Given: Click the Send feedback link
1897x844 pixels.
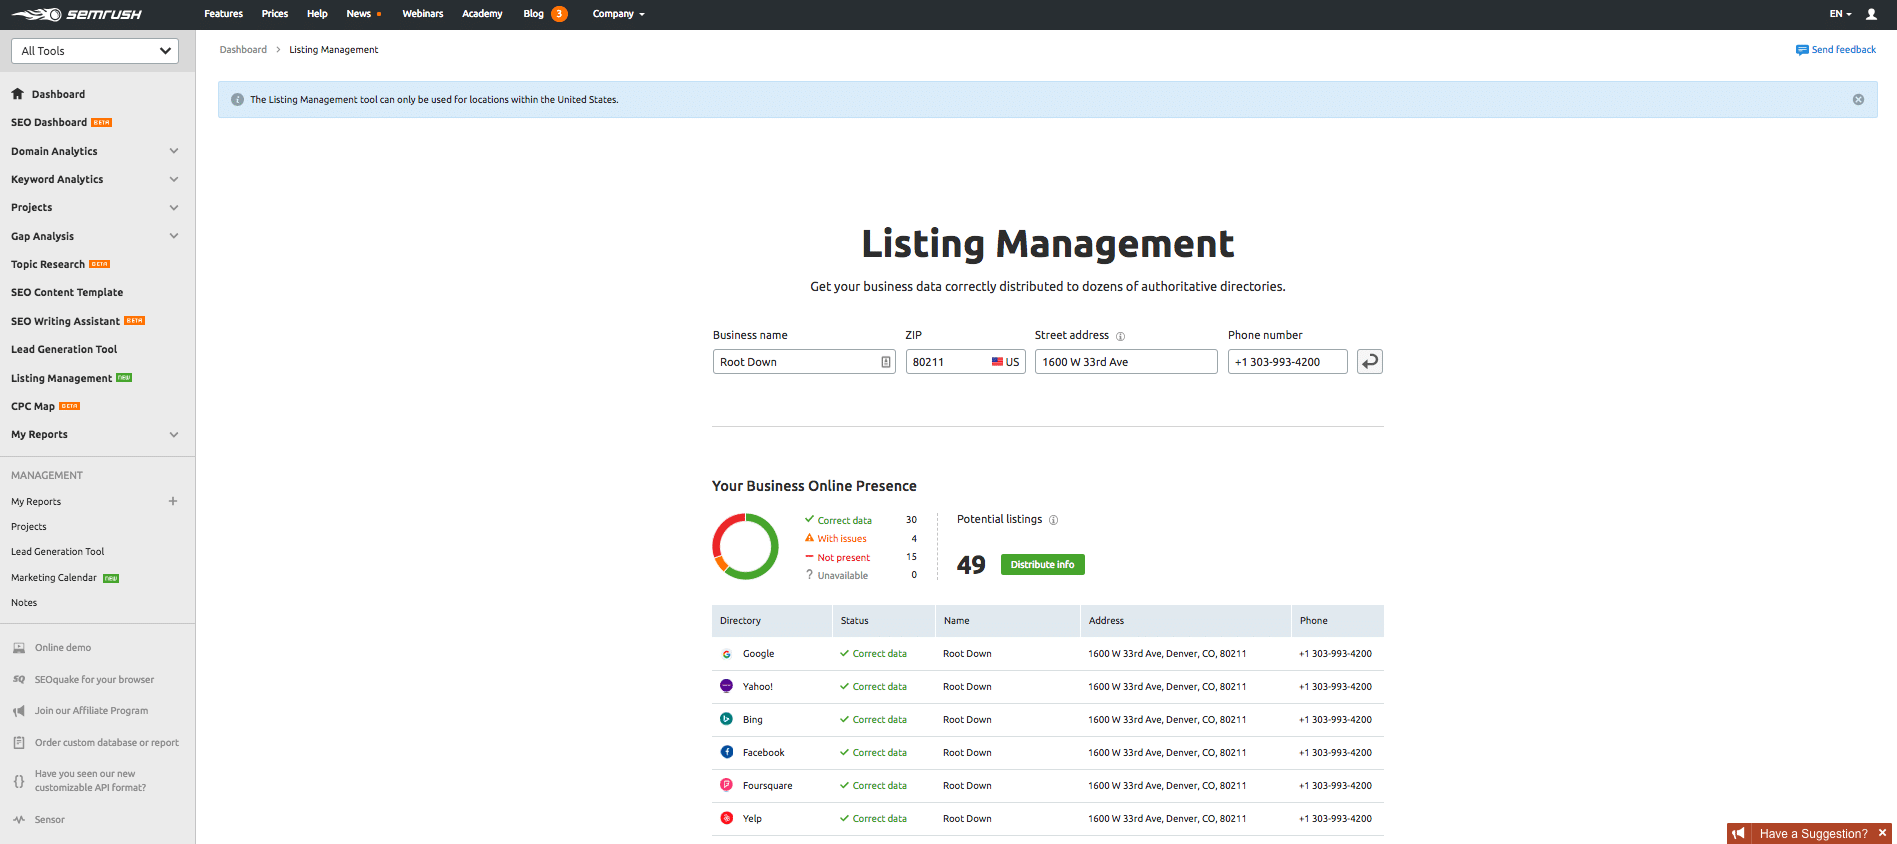Looking at the screenshot, I should click(x=1844, y=50).
